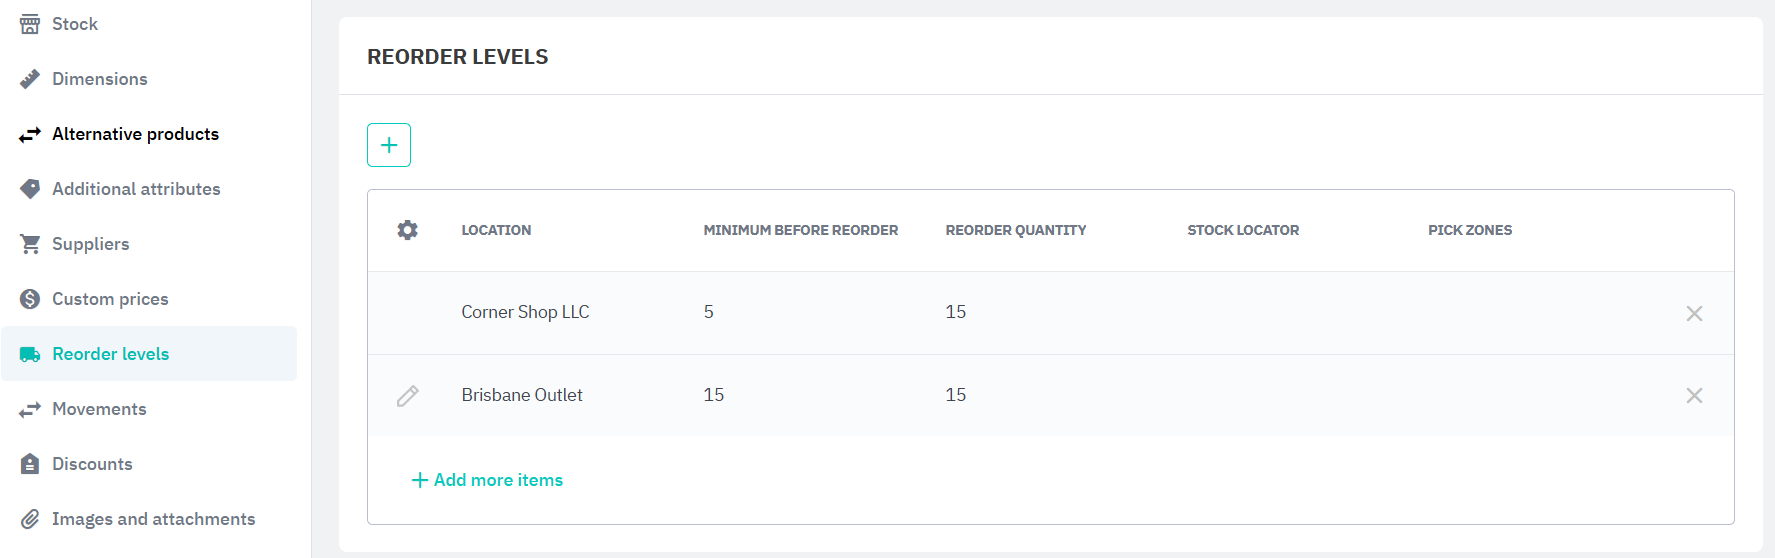Click the Location column header

click(x=496, y=230)
